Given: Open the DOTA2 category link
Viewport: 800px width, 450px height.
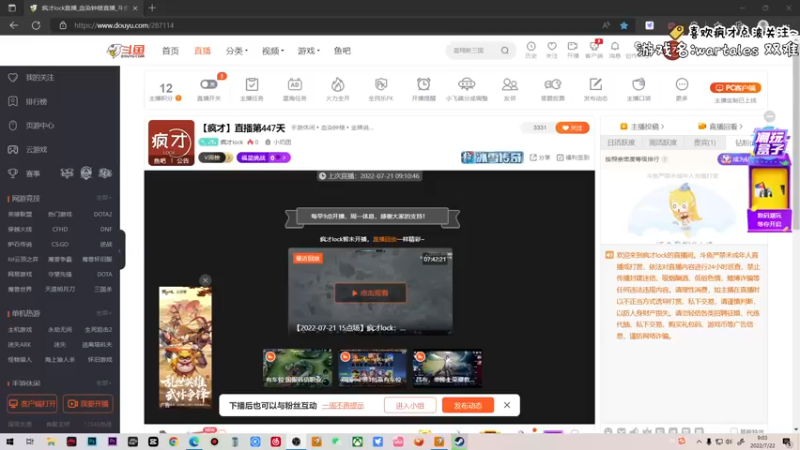Looking at the screenshot, I should point(103,214).
